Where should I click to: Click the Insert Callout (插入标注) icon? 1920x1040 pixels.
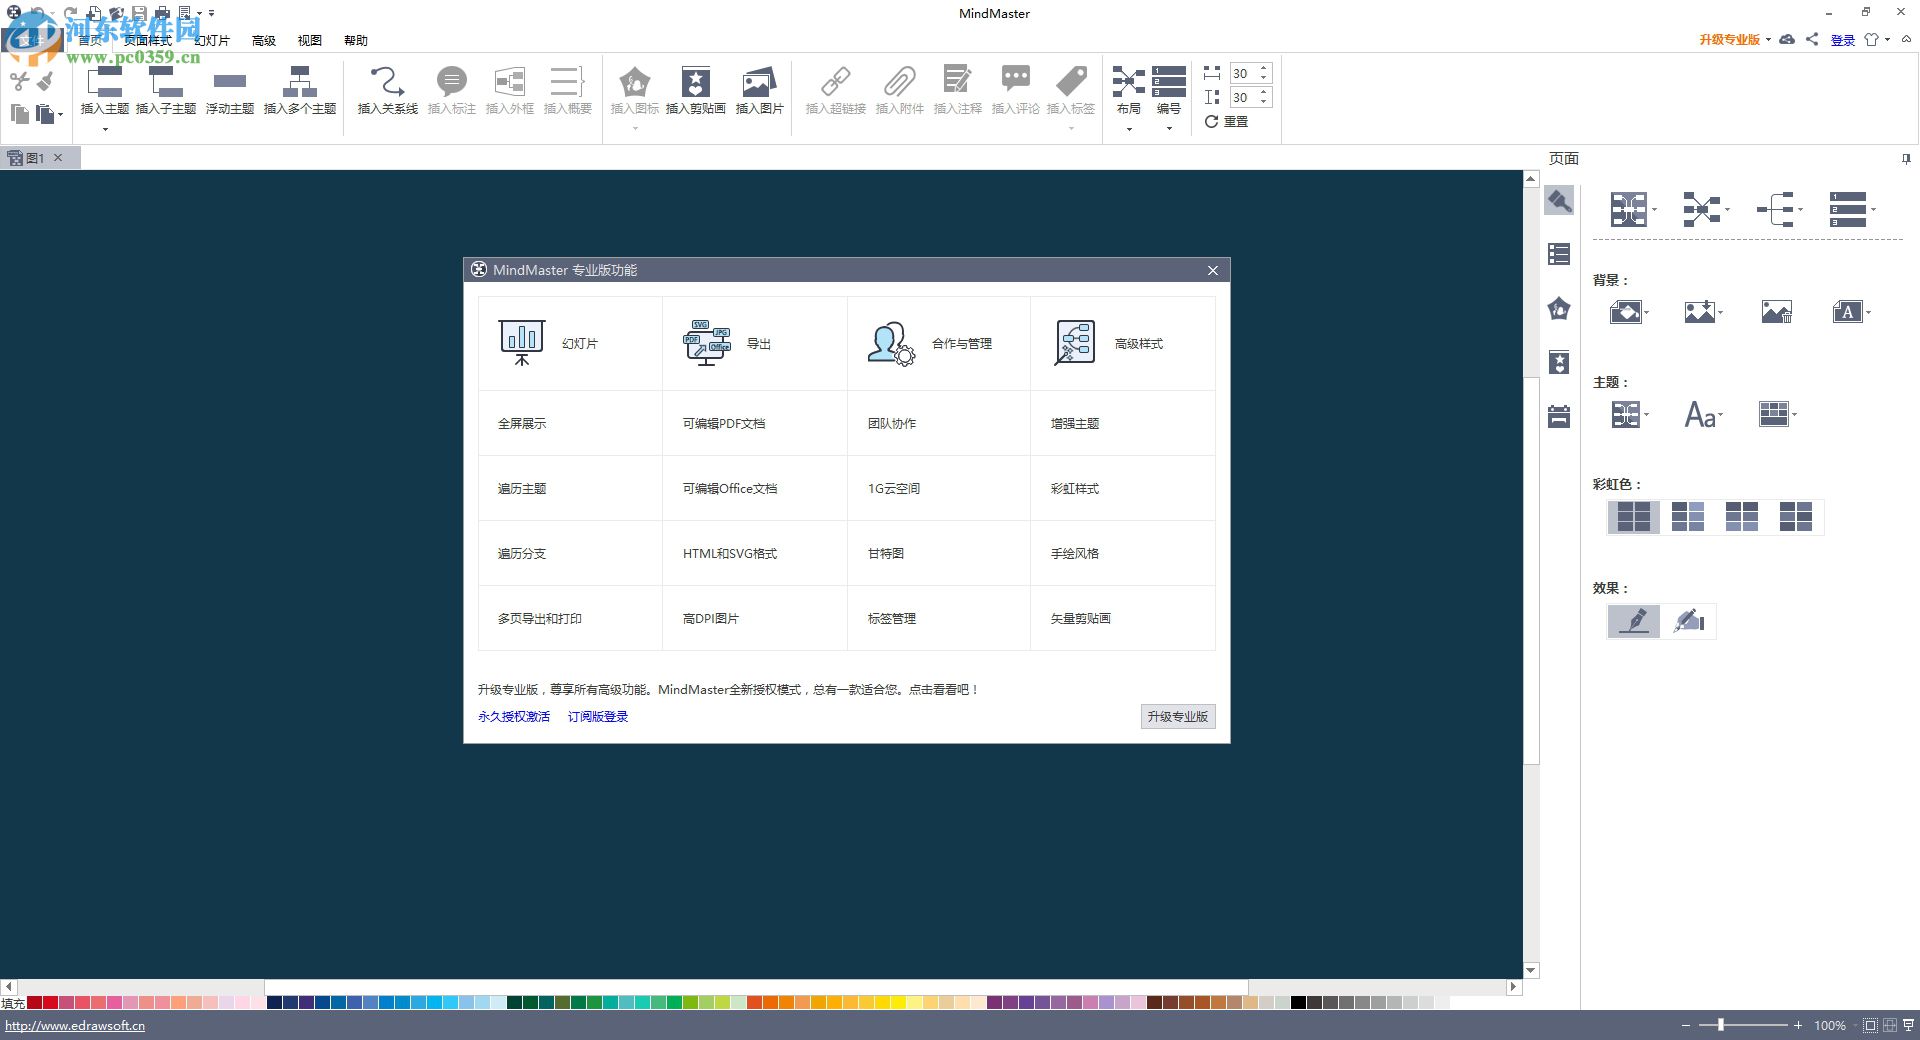[452, 81]
